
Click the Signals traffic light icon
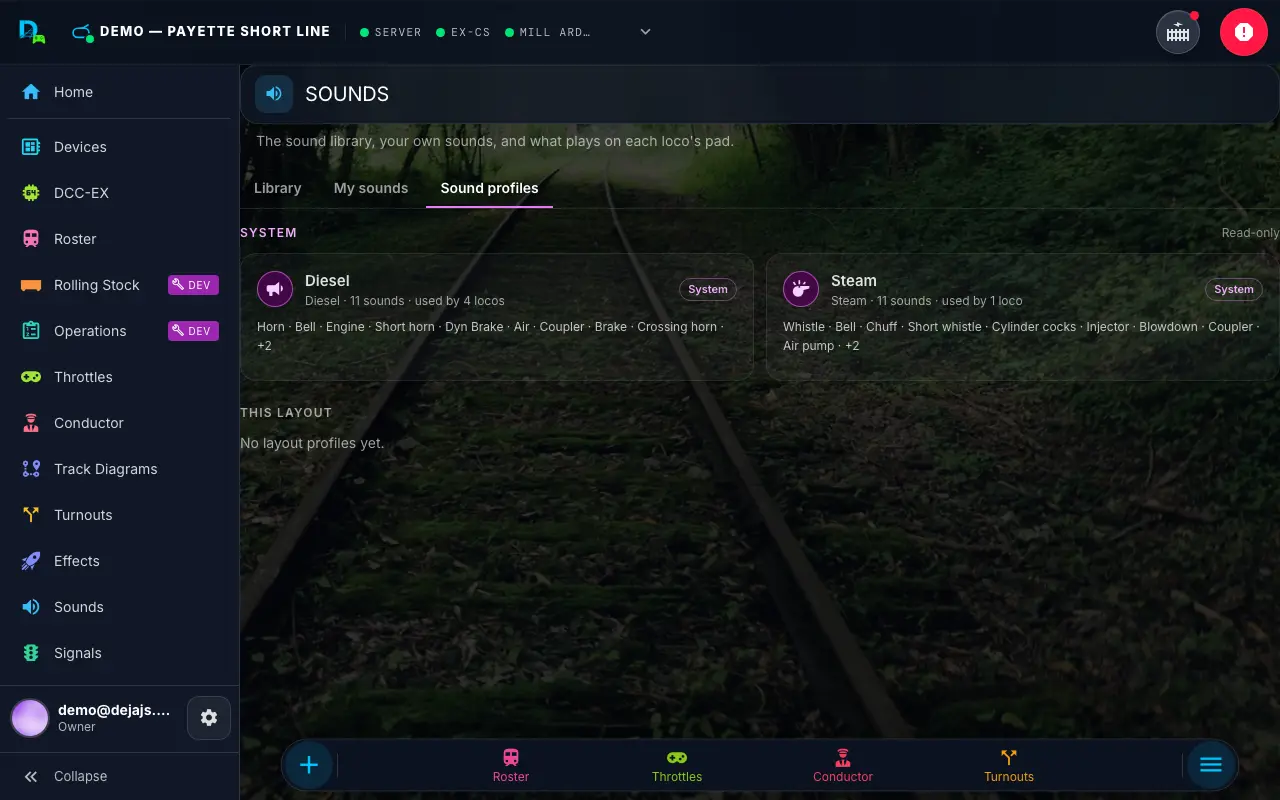click(31, 653)
